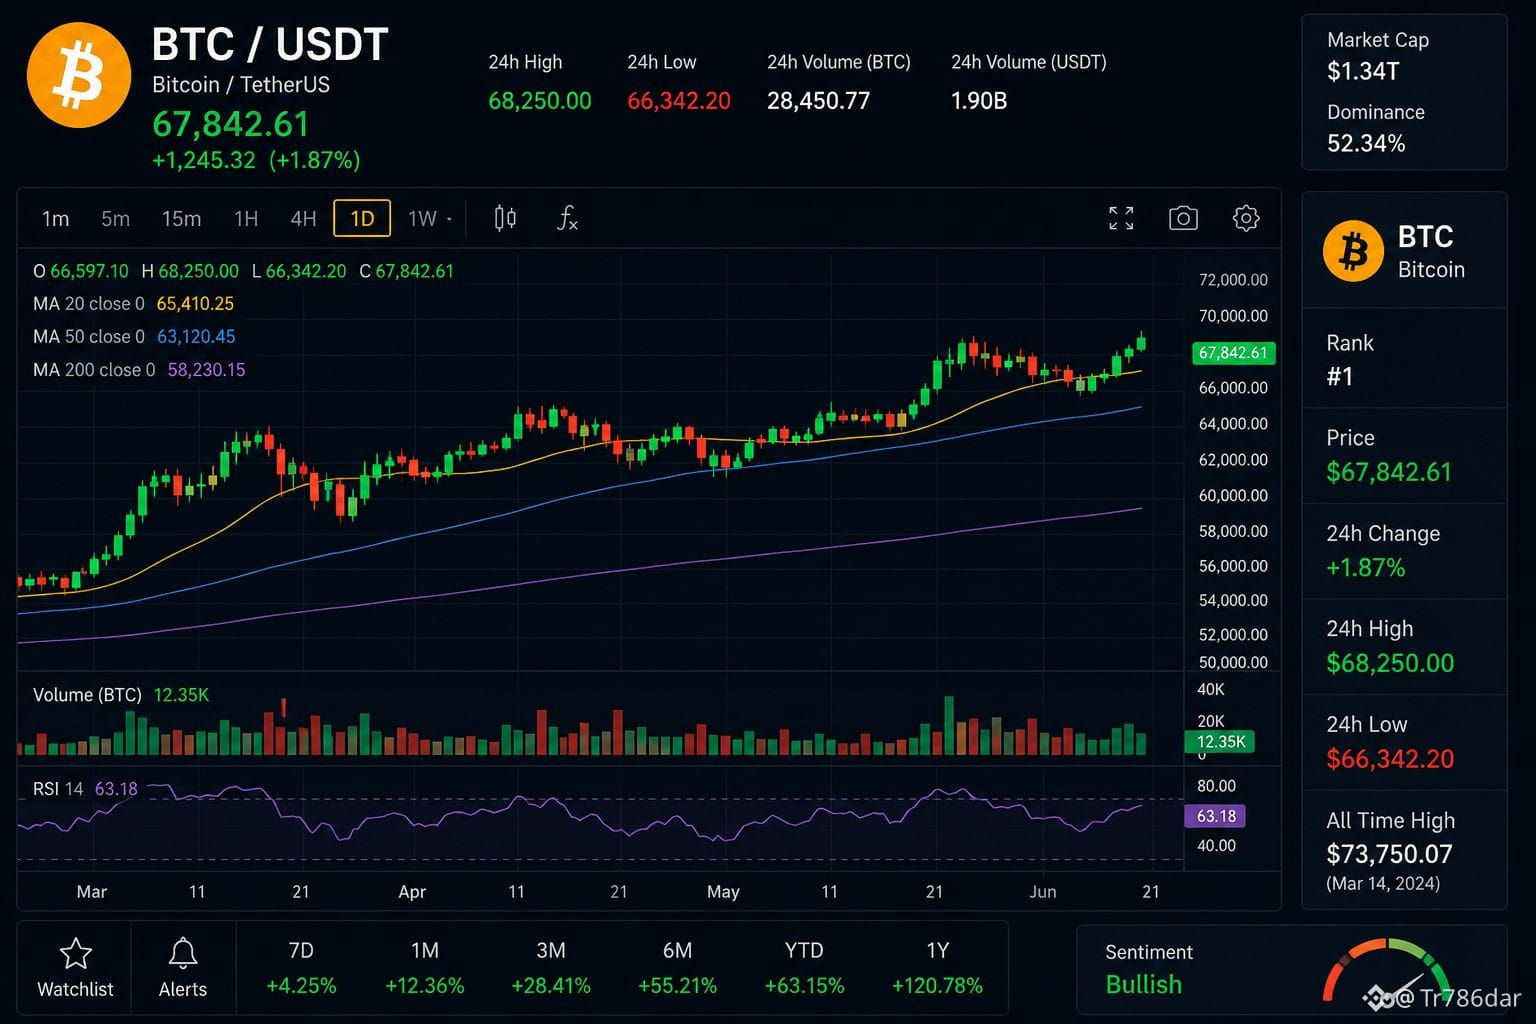Expand the 1W timeframe dropdown
This screenshot has height=1024, width=1536.
[x=430, y=218]
